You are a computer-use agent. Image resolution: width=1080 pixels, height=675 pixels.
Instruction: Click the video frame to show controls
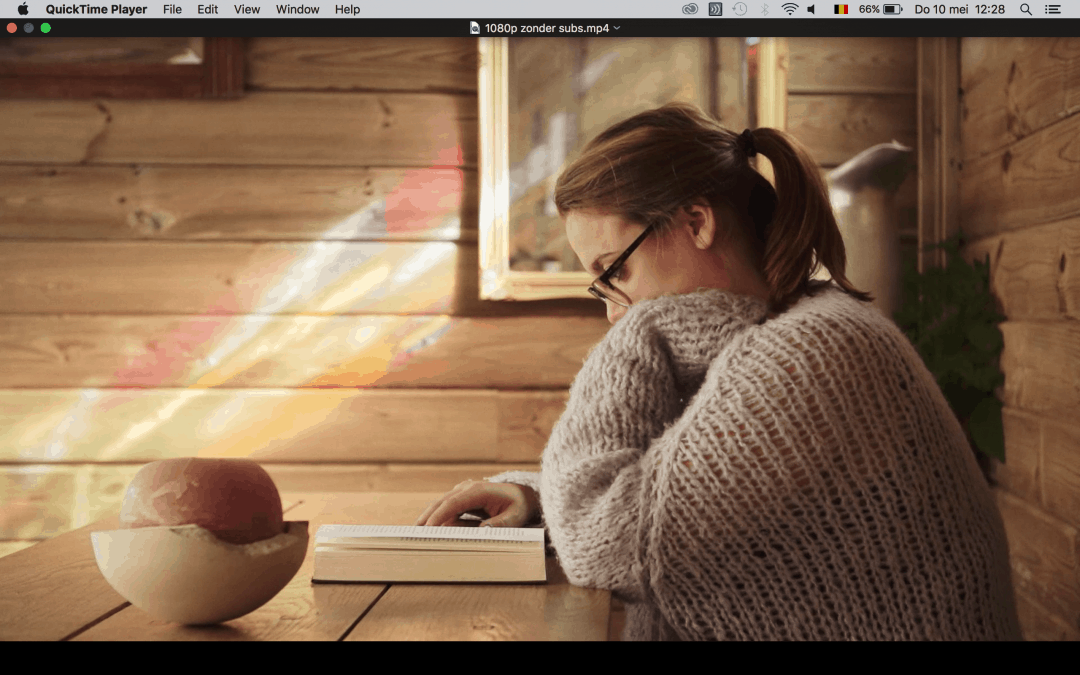[x=540, y=339]
